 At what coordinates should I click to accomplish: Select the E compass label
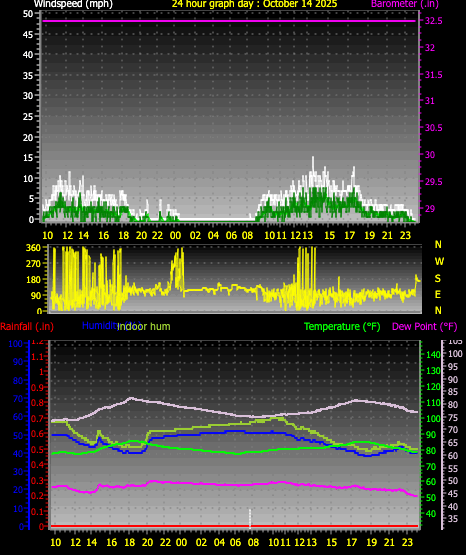pos(438,294)
